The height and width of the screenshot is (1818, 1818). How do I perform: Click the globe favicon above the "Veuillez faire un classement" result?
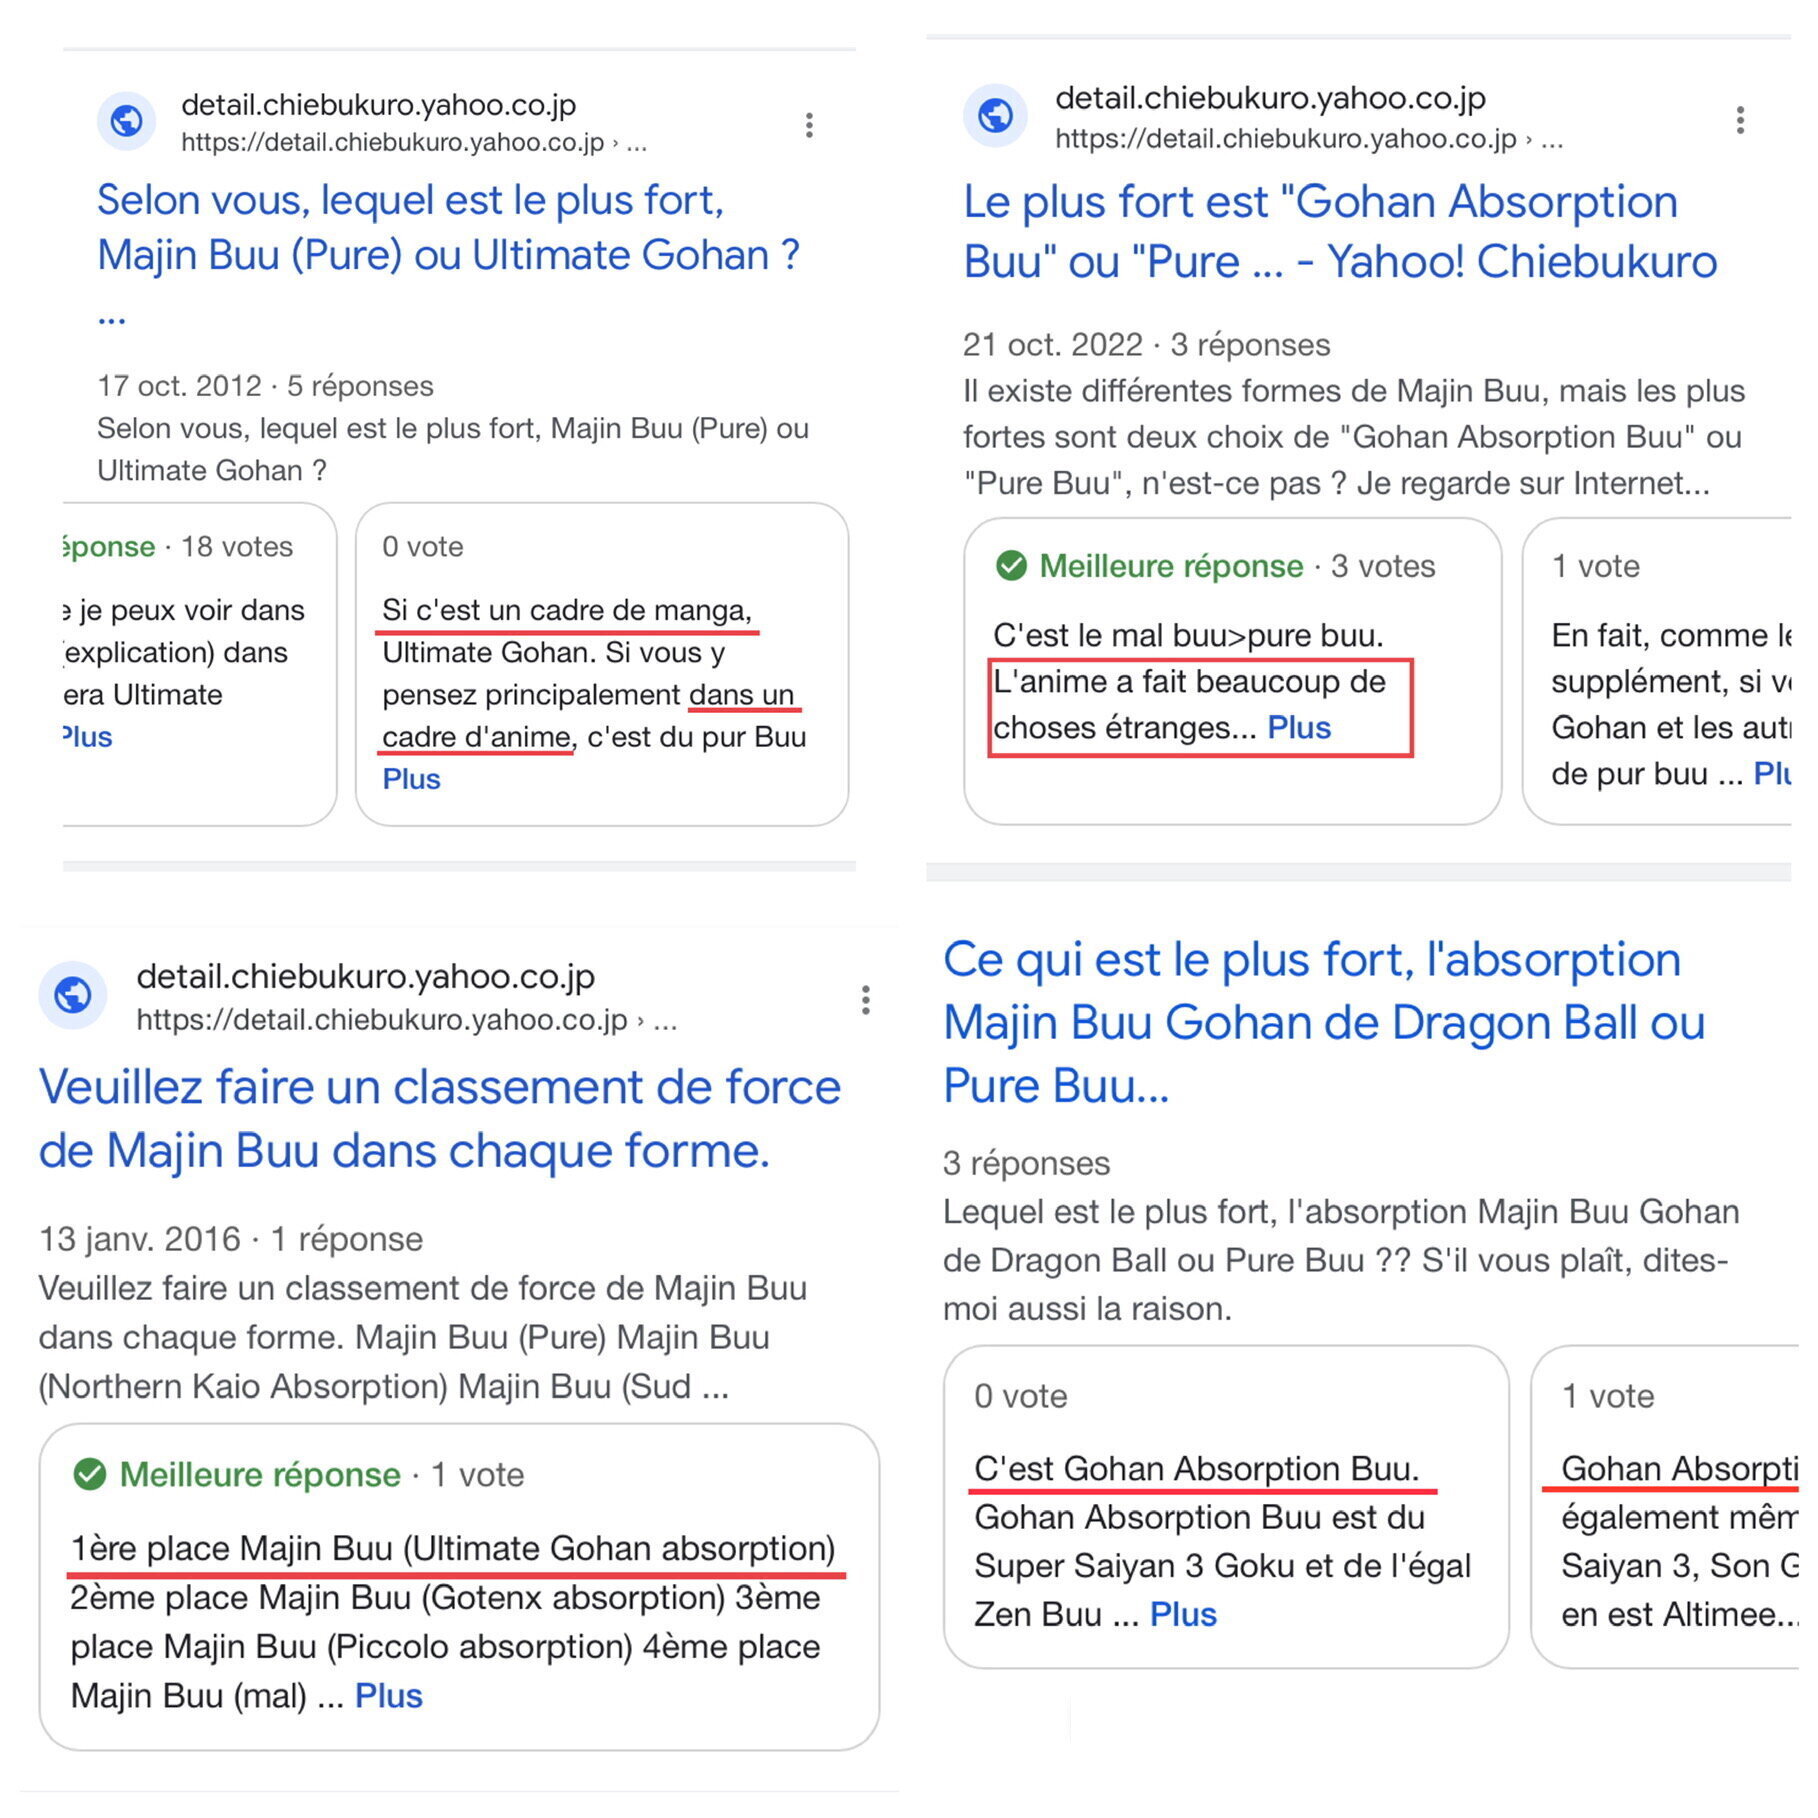[73, 995]
